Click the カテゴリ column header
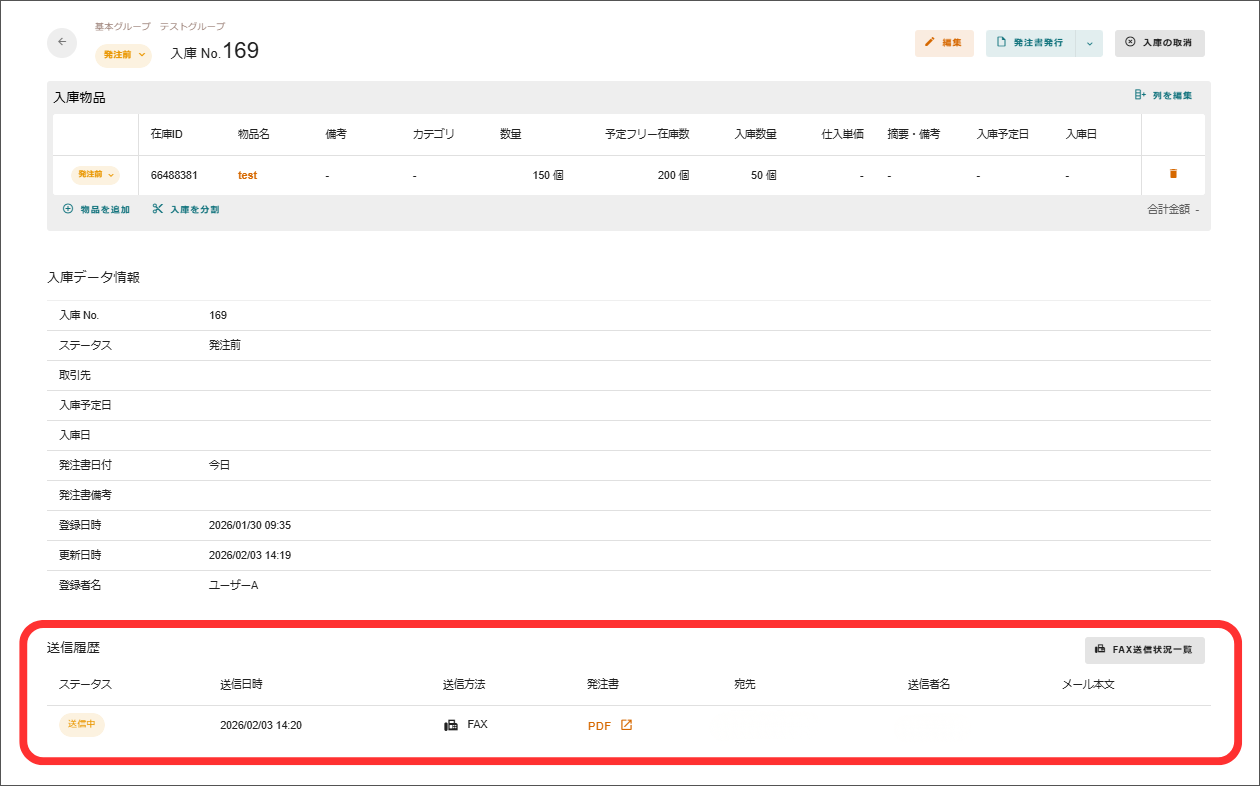1260x786 pixels. tap(434, 134)
